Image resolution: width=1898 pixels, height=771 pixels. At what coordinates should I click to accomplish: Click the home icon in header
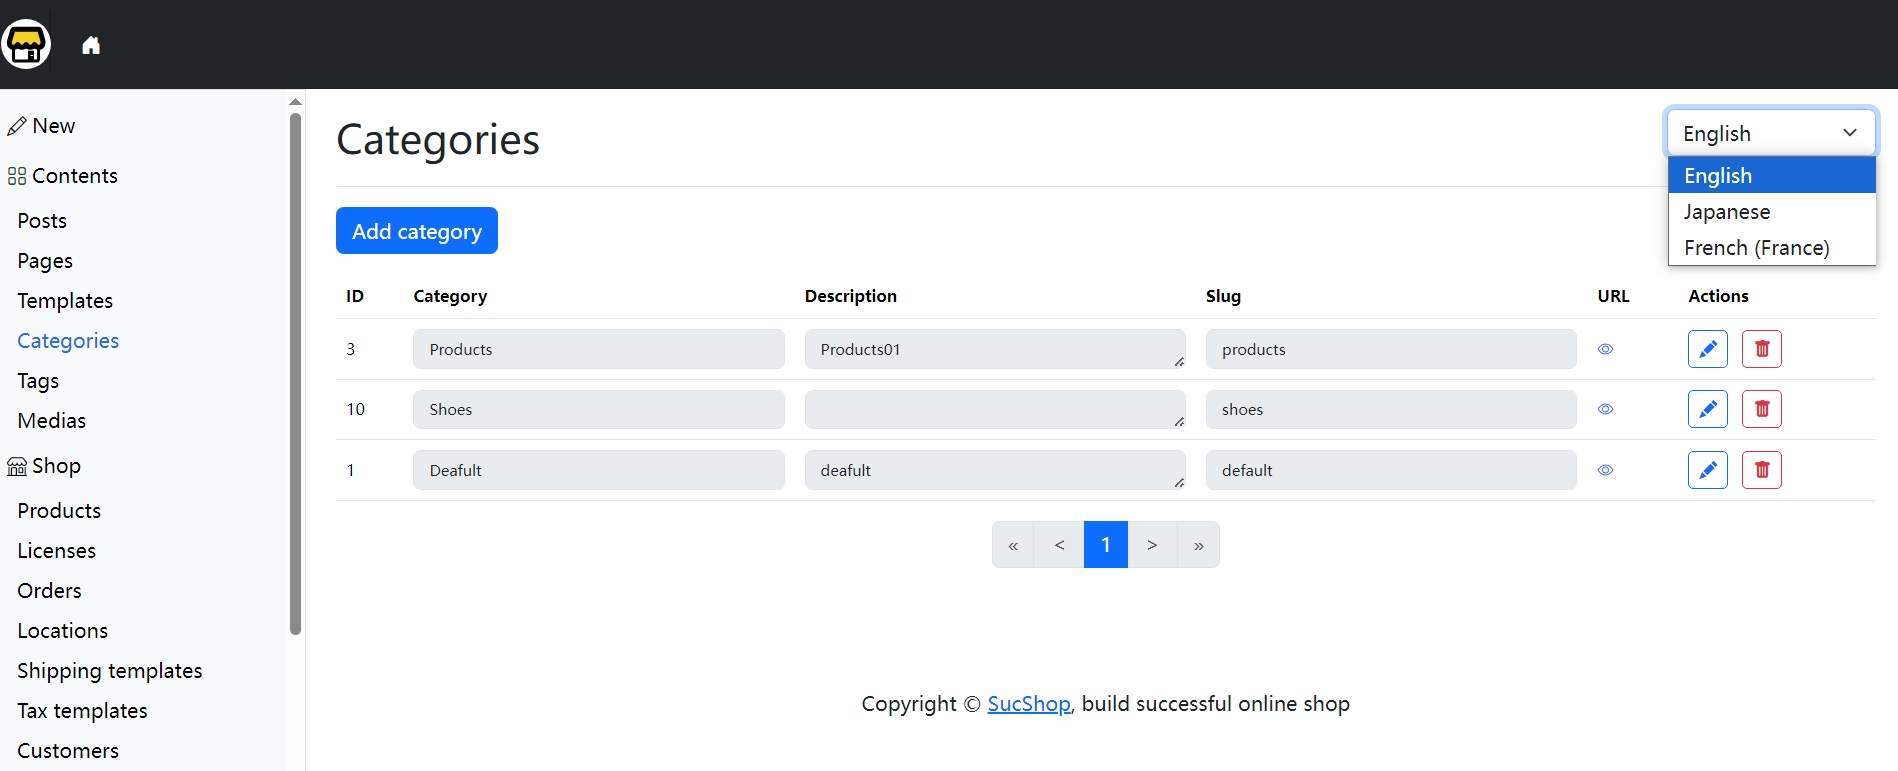(x=91, y=45)
